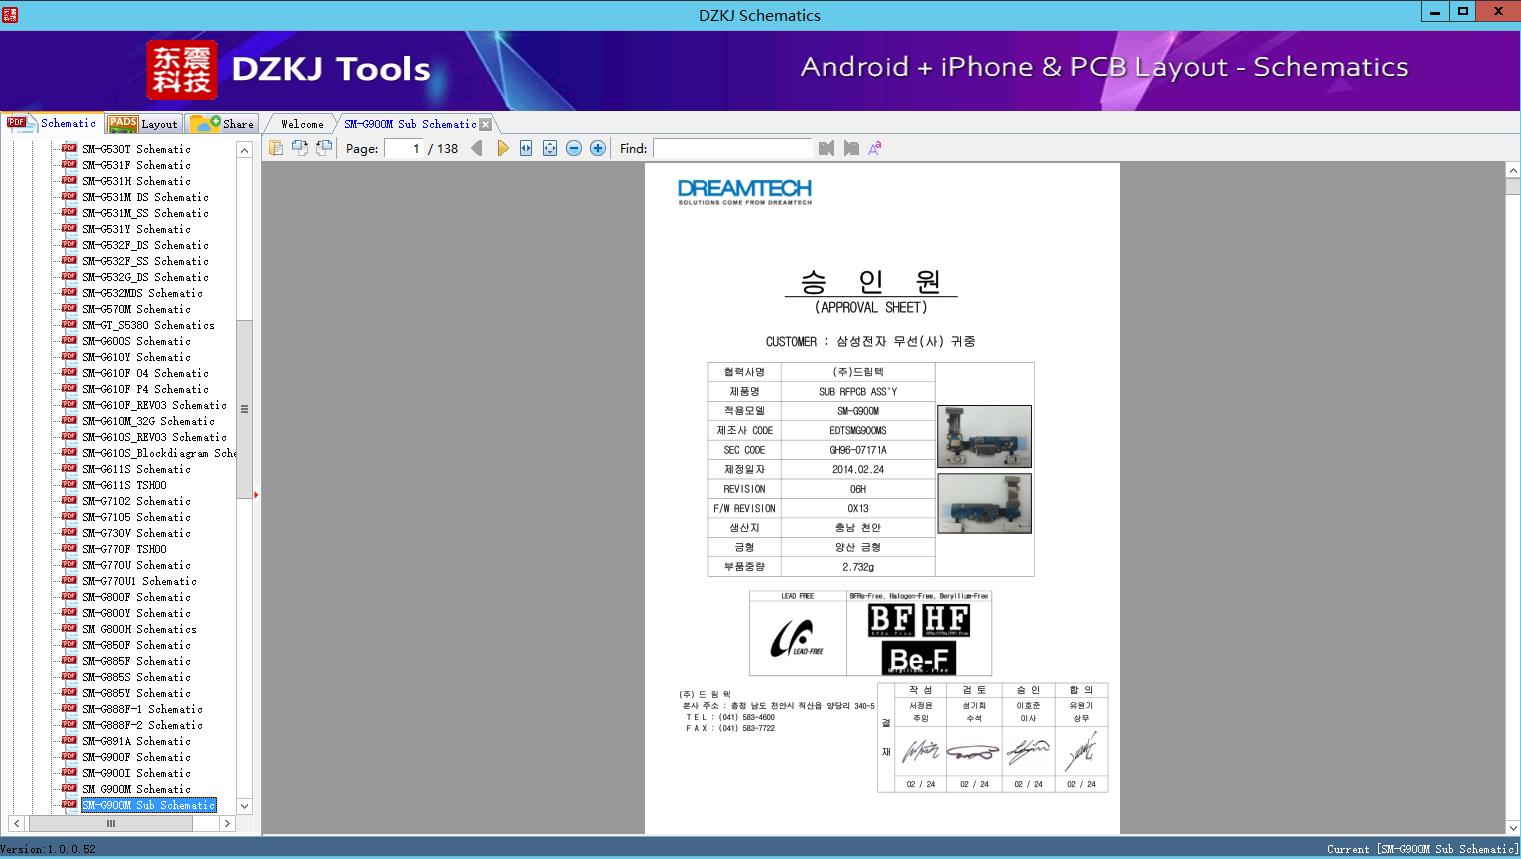Click PDF icon beside SM-G600S Schematic
This screenshot has width=1521, height=859.
click(x=69, y=341)
